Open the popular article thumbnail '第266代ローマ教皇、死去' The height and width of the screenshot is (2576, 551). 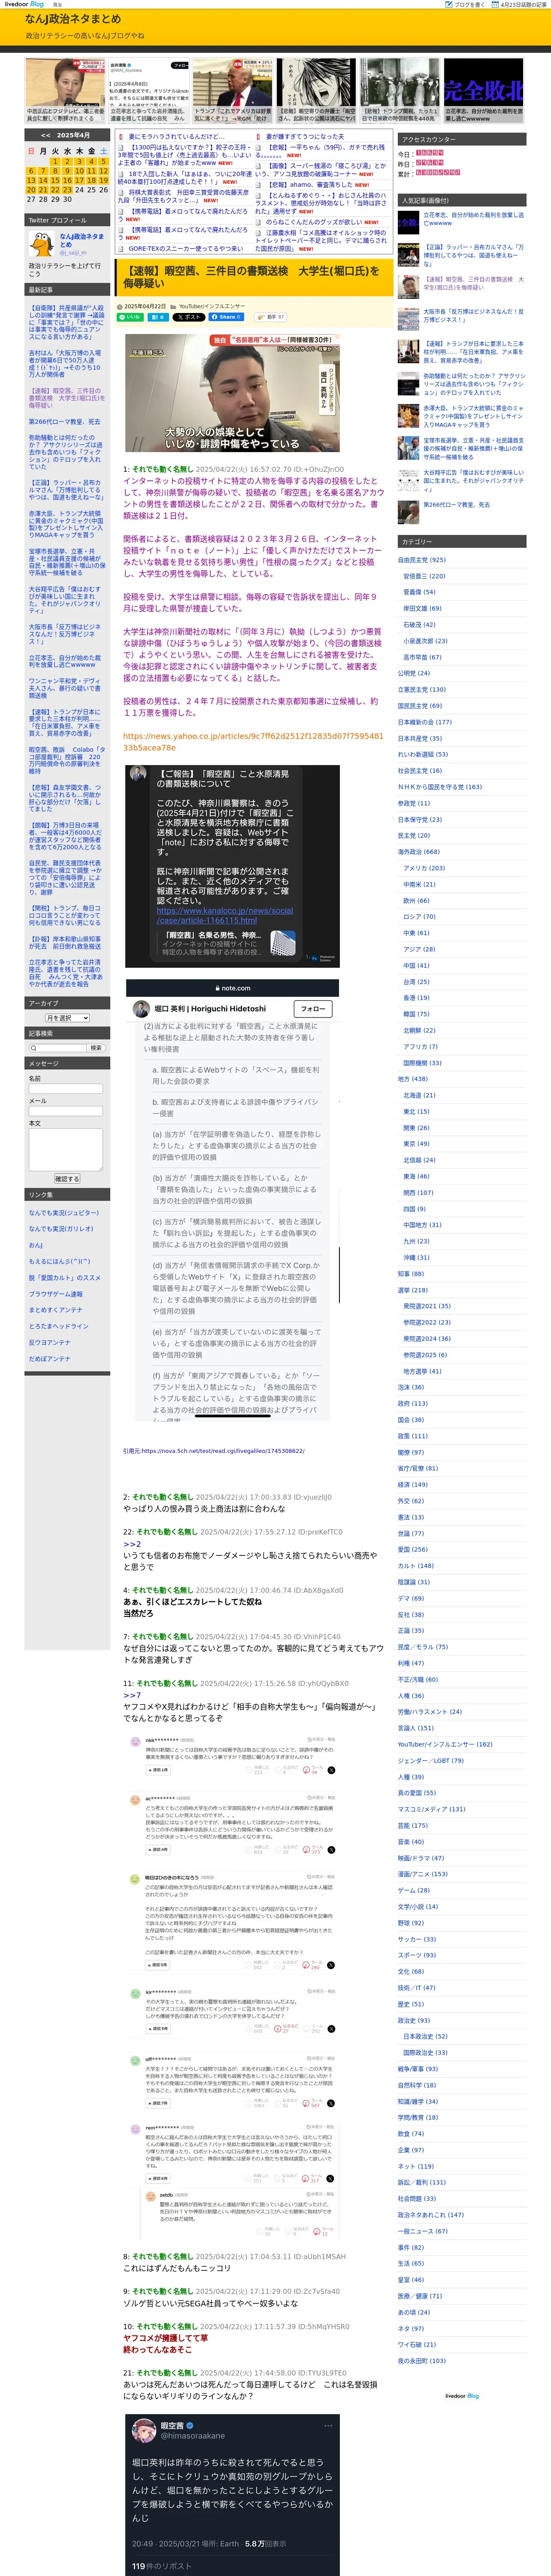coord(408,513)
